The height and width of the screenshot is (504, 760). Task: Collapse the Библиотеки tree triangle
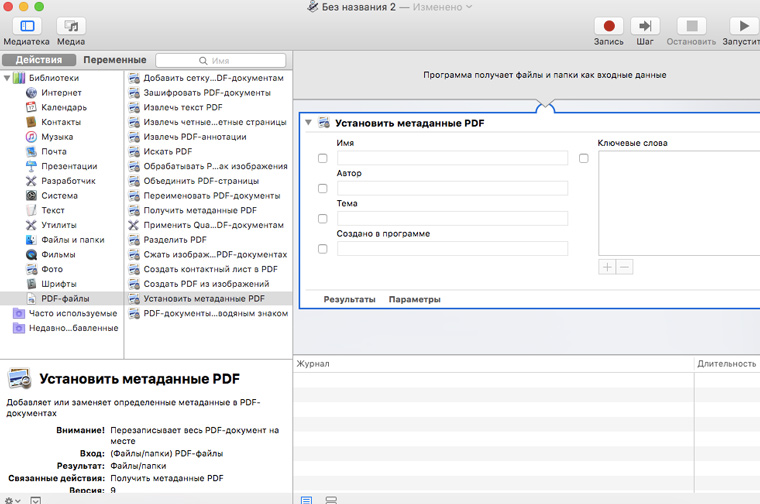pyautogui.click(x=7, y=78)
